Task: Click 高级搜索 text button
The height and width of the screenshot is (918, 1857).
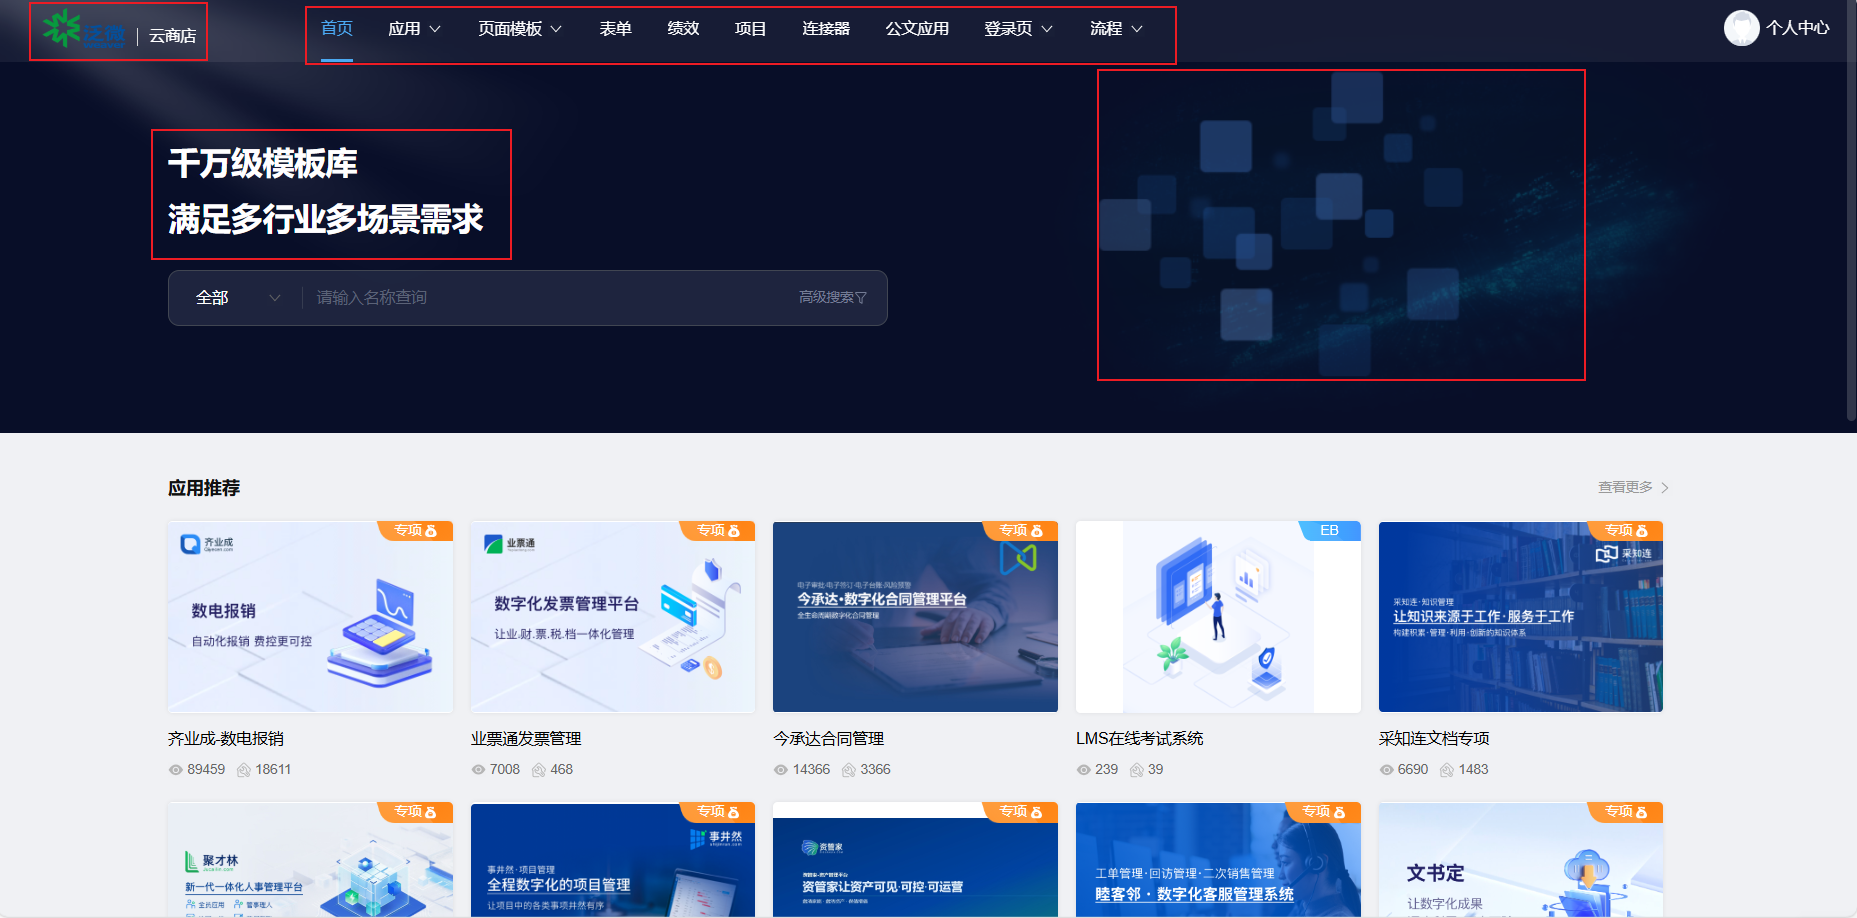Action: tap(826, 298)
